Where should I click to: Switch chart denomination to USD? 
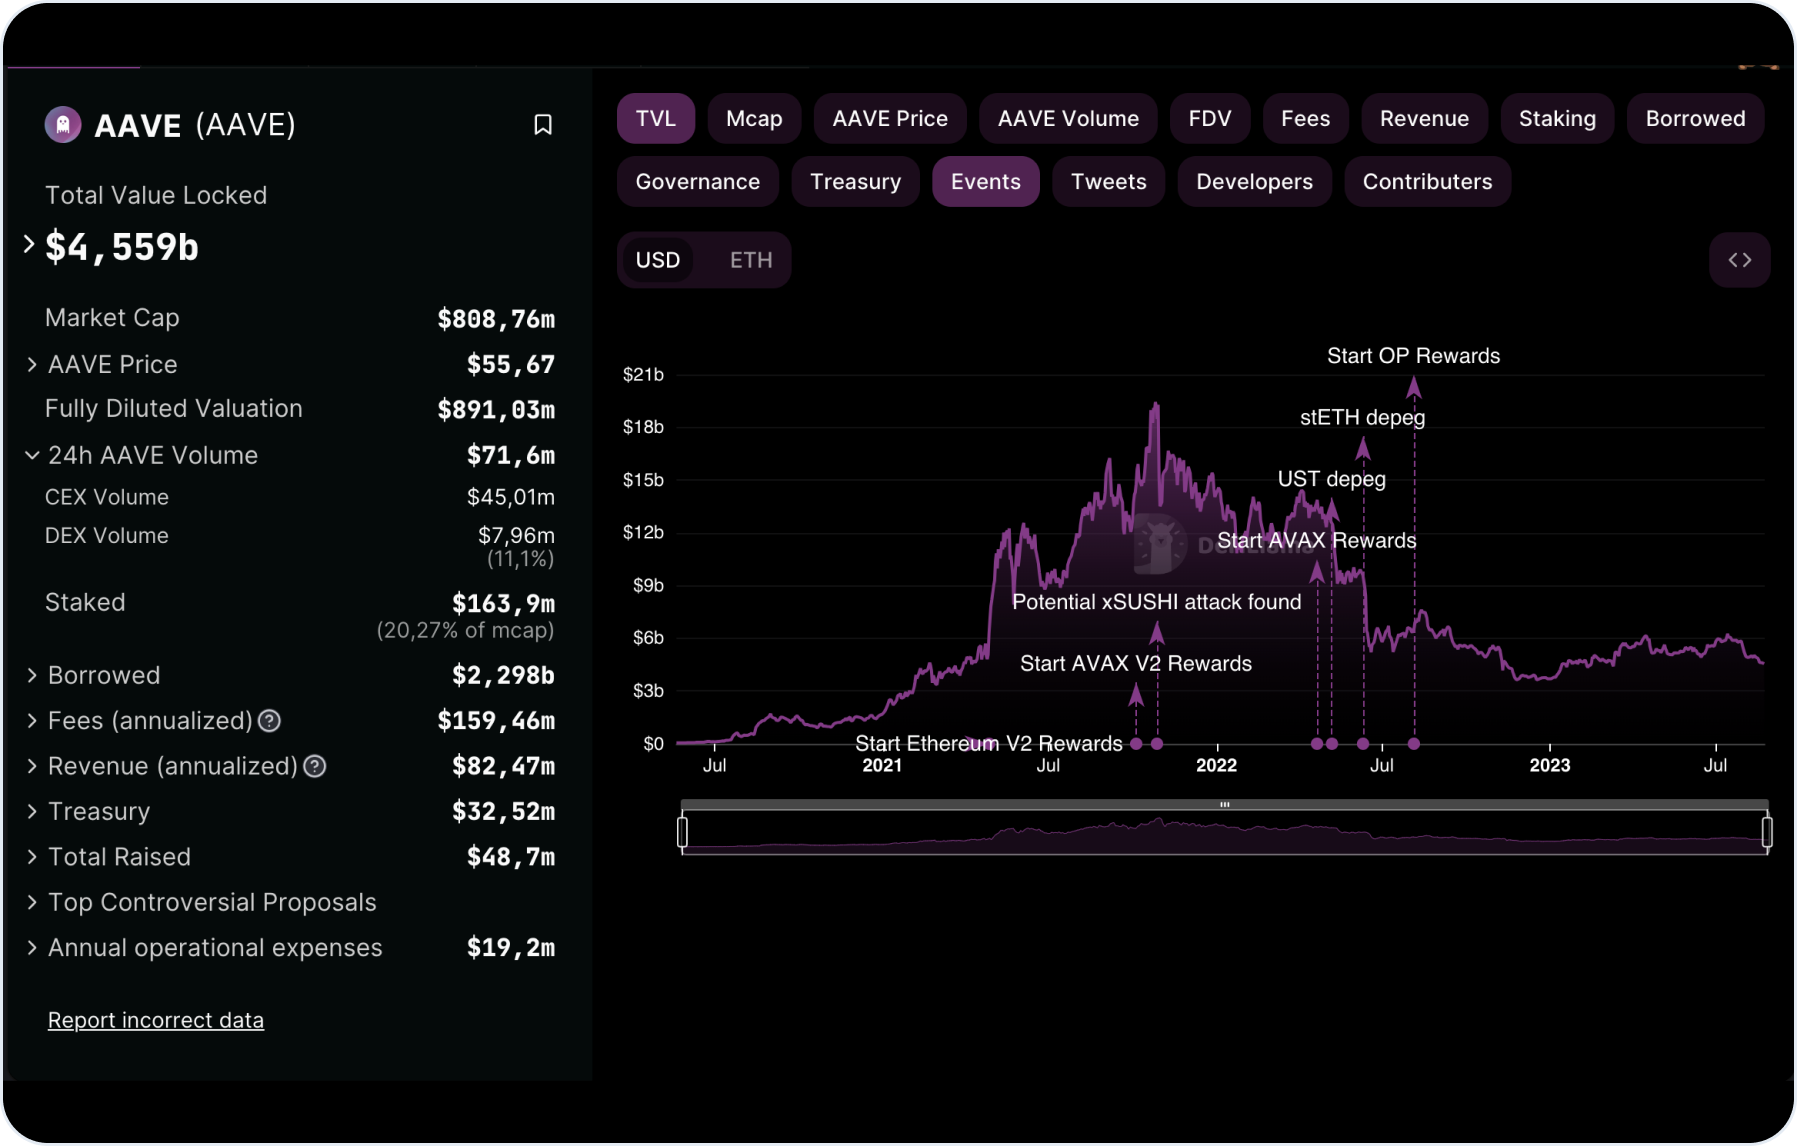658,260
